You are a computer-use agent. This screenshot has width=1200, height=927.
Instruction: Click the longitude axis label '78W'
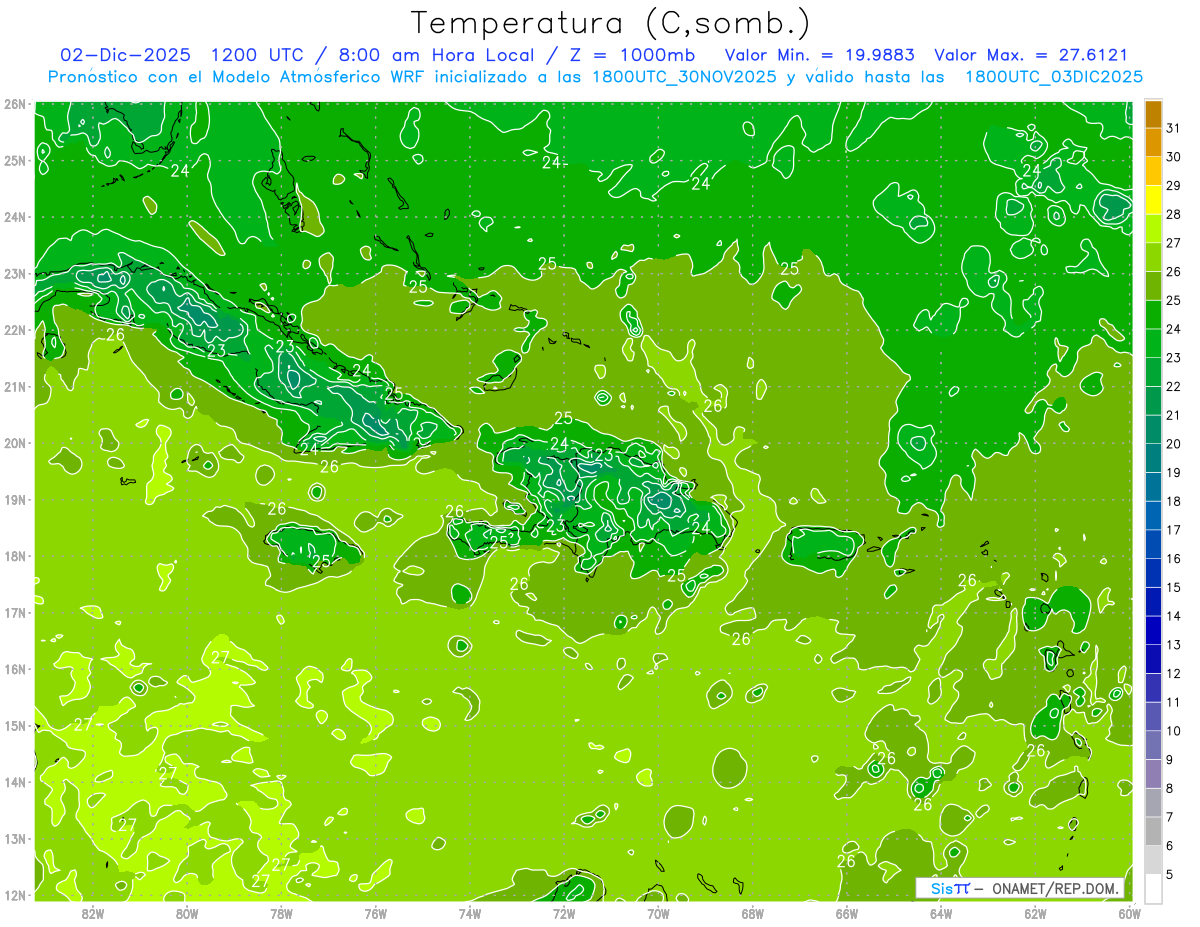click(281, 913)
